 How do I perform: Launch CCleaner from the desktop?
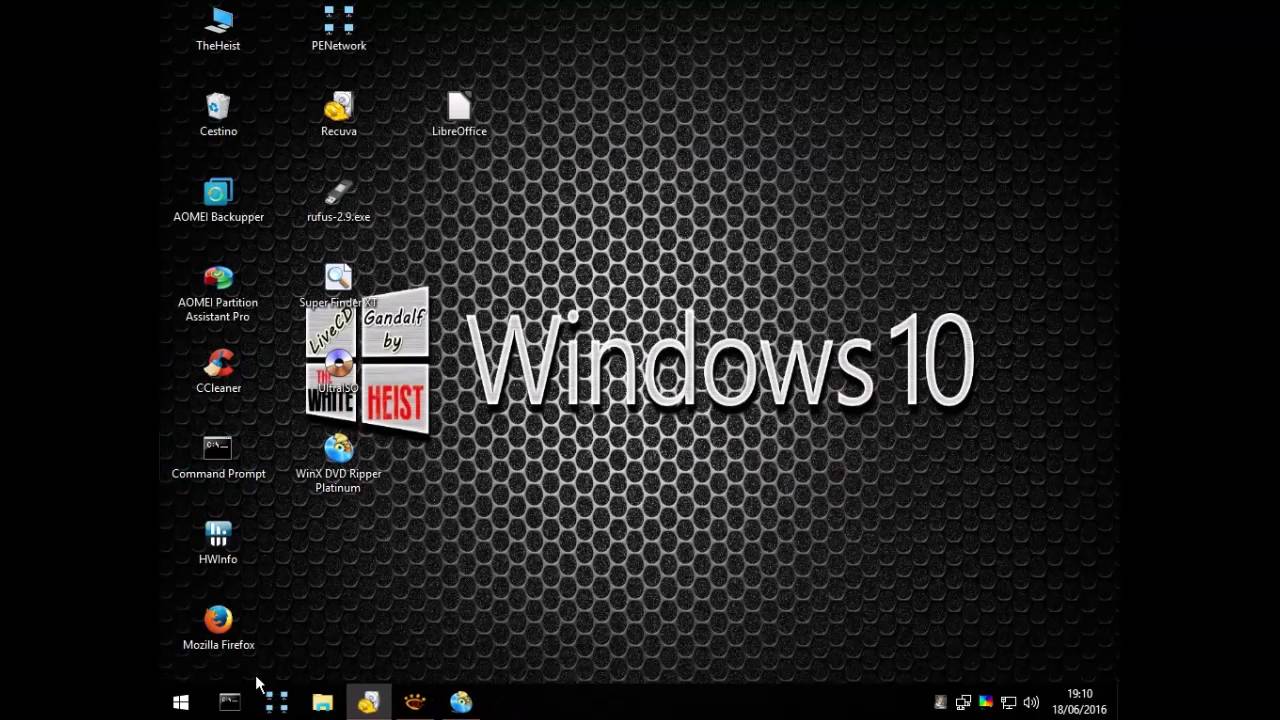coord(218,371)
